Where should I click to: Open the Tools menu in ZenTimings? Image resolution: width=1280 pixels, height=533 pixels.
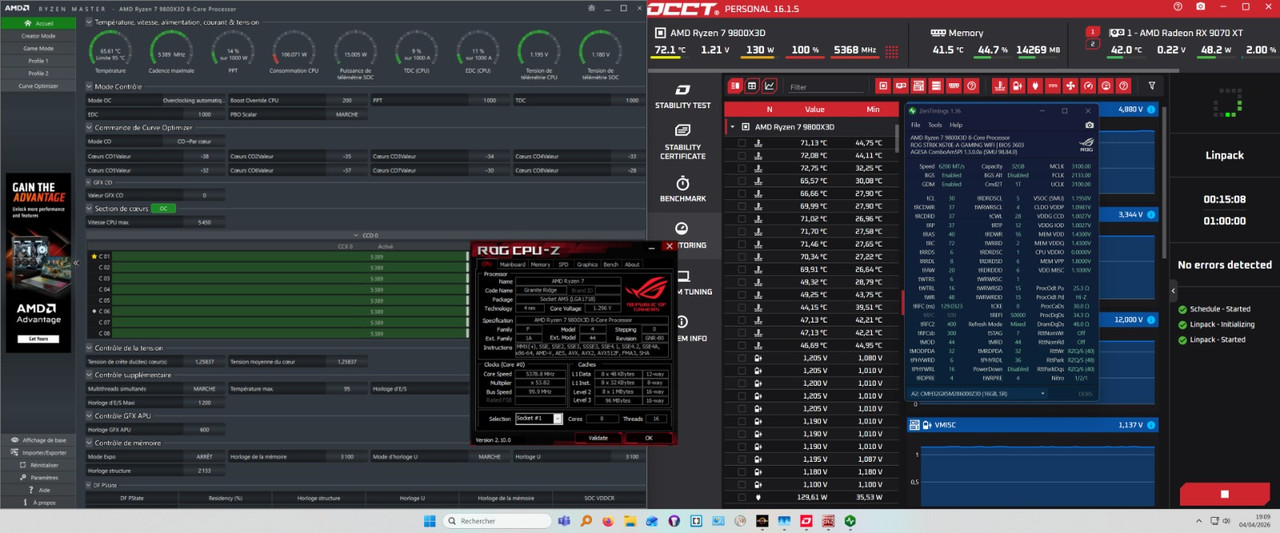click(x=935, y=125)
